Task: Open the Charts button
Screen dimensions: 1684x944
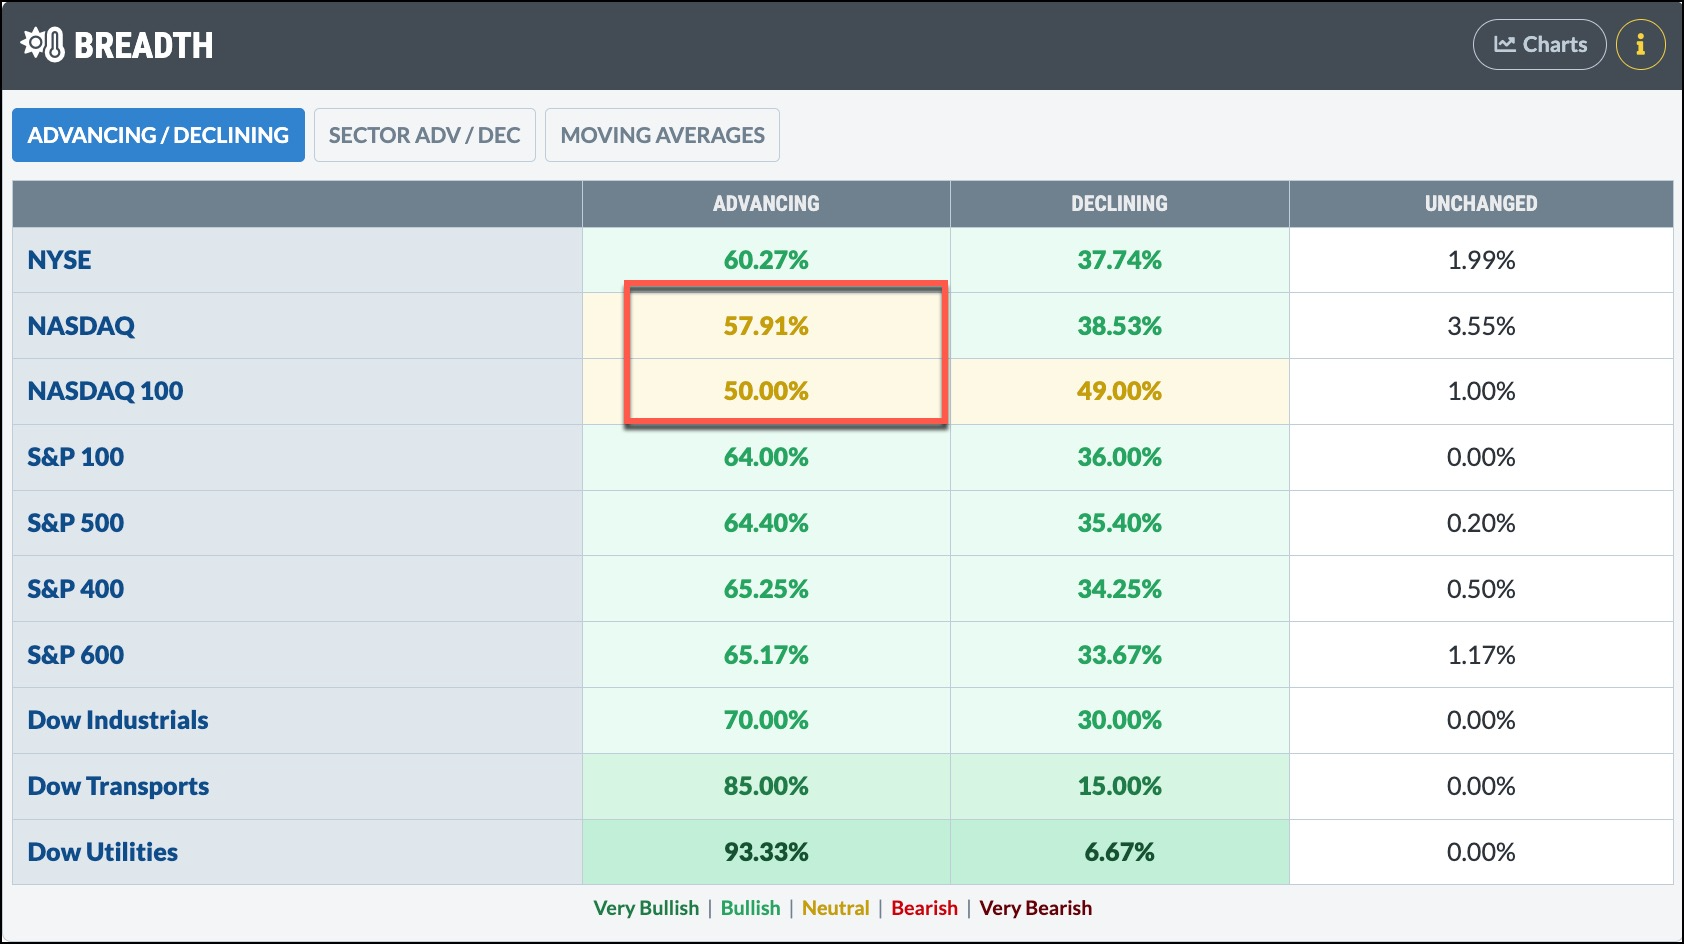Action: point(1539,45)
